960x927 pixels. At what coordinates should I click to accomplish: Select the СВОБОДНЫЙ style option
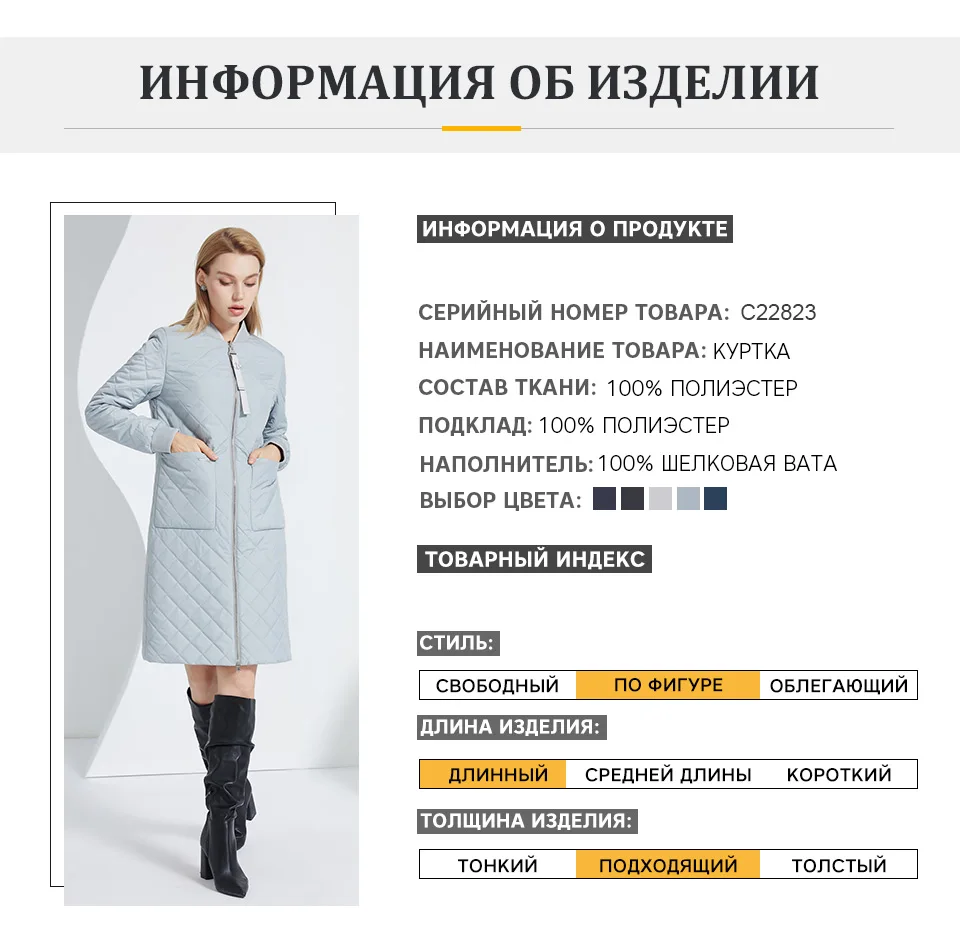498,685
